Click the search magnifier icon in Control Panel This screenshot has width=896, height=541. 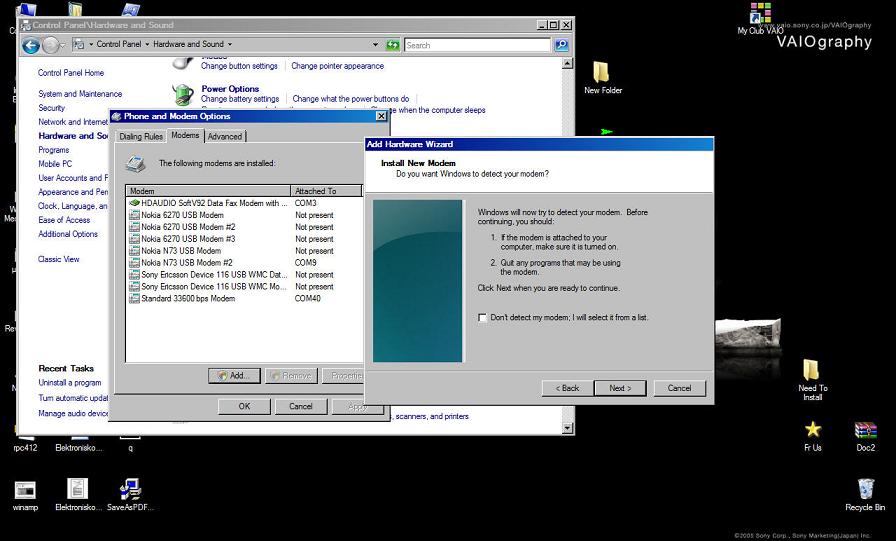click(x=561, y=45)
